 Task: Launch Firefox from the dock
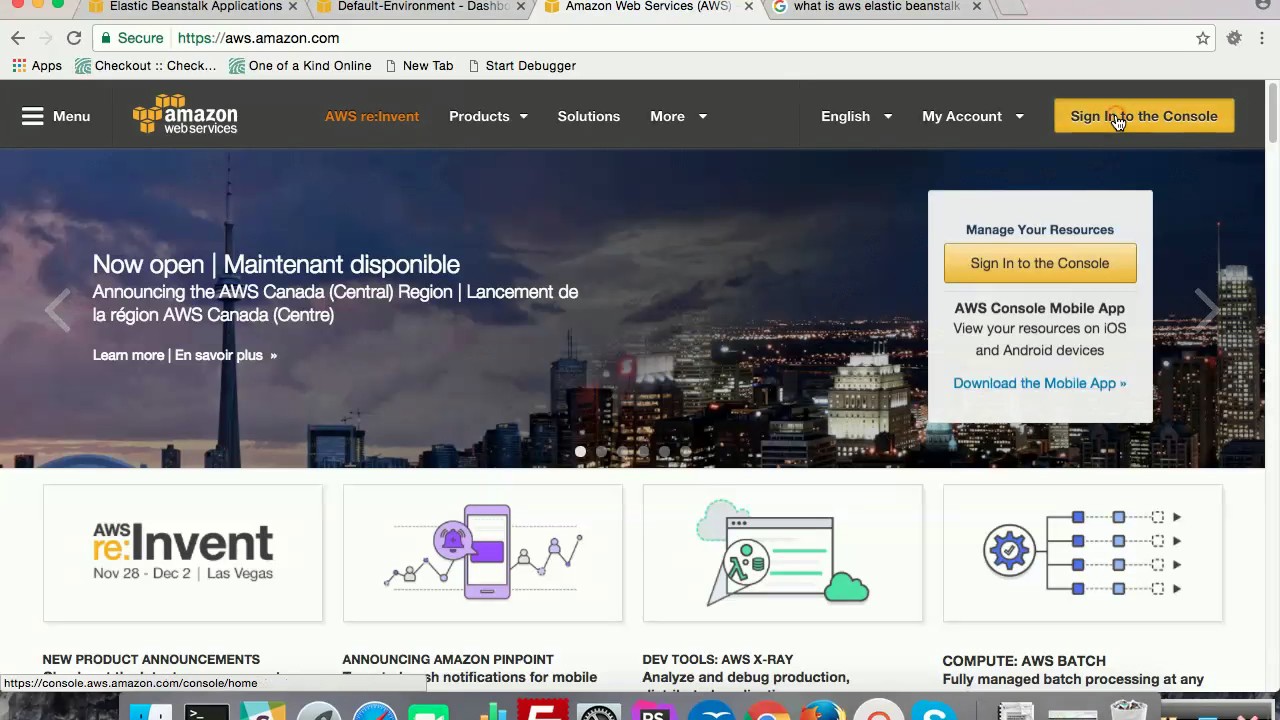(x=823, y=712)
